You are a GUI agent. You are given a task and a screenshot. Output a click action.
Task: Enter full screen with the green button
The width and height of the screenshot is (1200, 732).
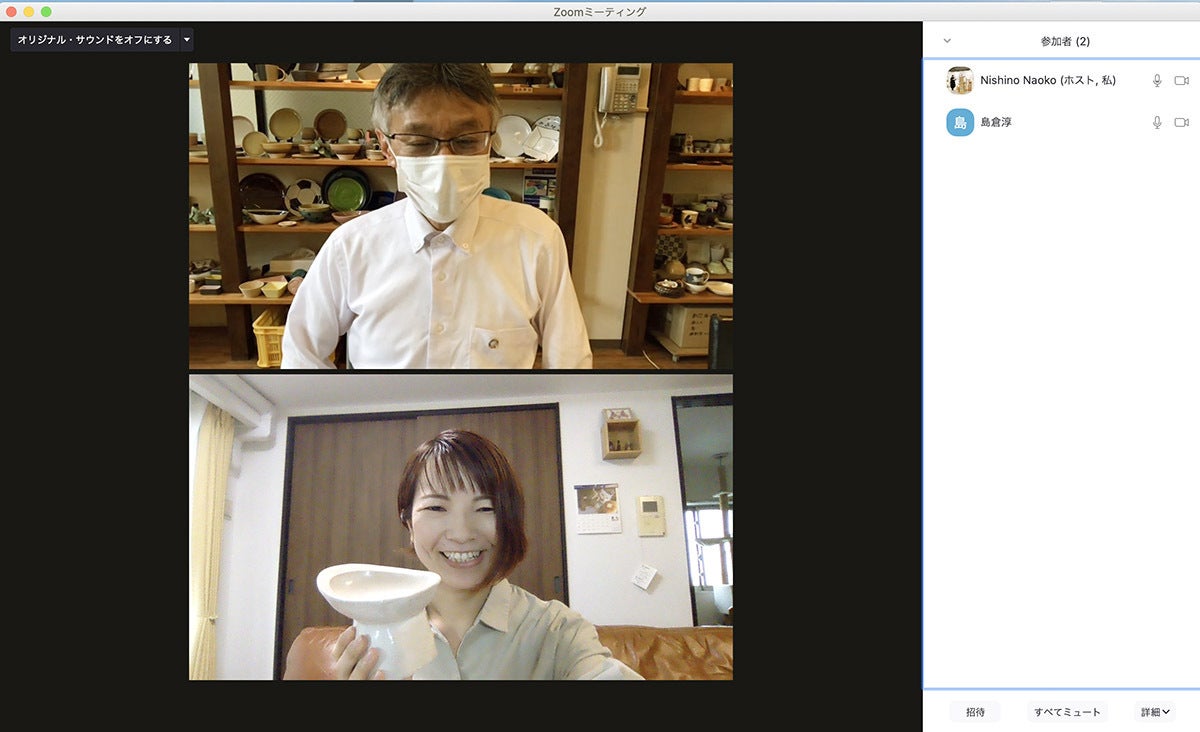pos(46,12)
